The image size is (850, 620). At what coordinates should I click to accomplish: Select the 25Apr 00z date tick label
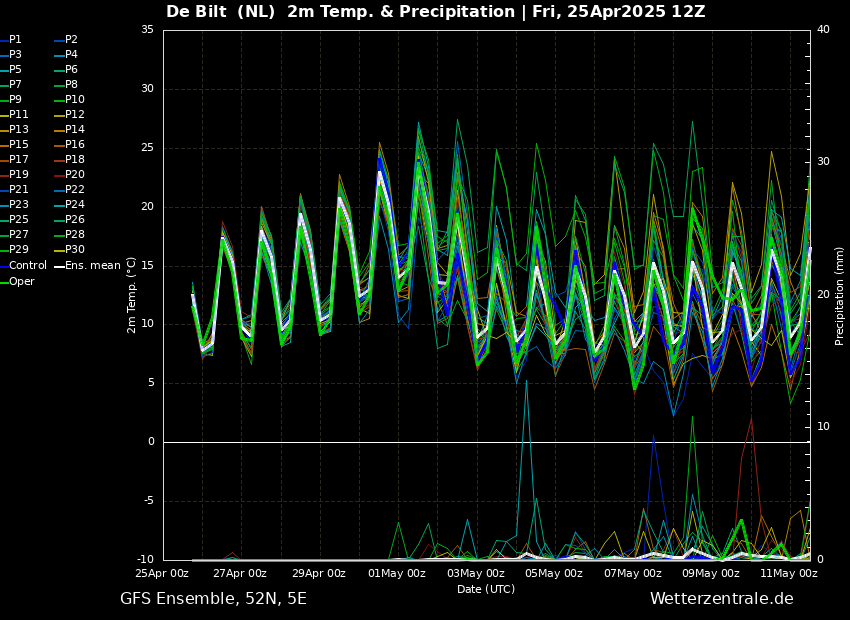162,574
